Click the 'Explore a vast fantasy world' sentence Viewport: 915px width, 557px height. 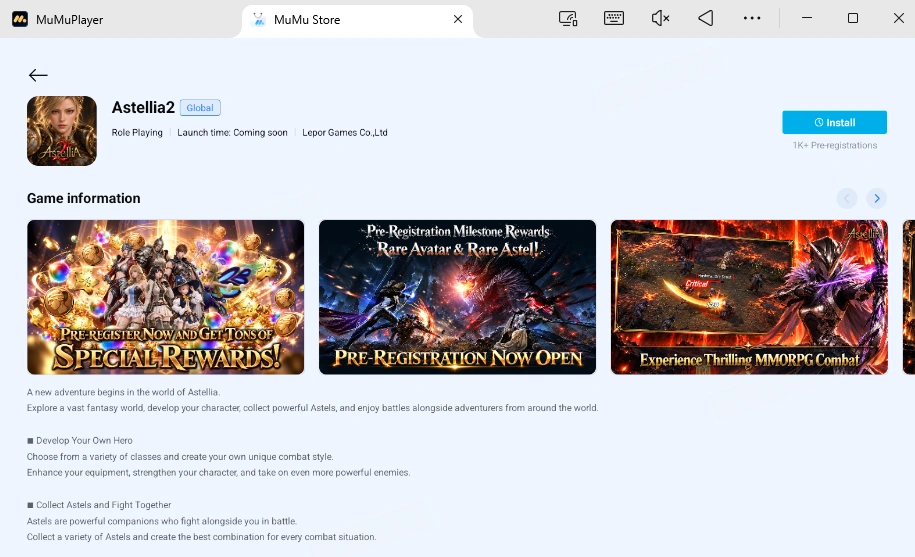(x=312, y=408)
